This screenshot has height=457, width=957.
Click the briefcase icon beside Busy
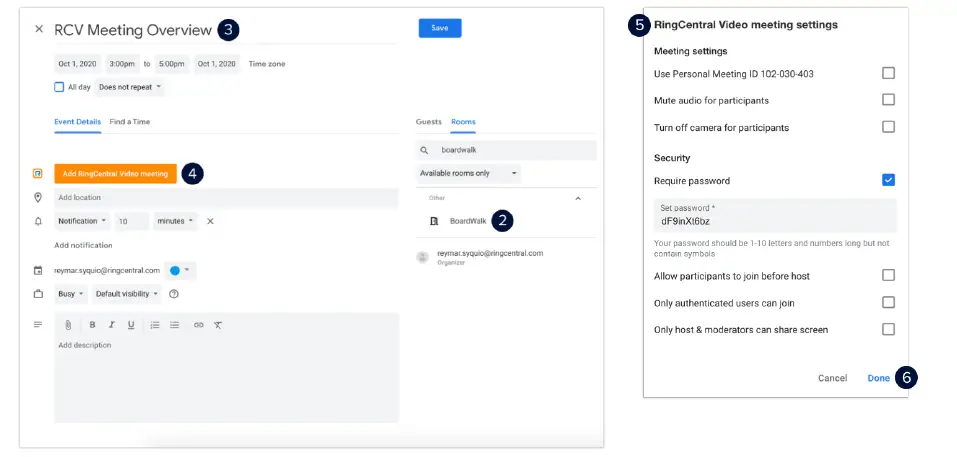pyautogui.click(x=38, y=294)
